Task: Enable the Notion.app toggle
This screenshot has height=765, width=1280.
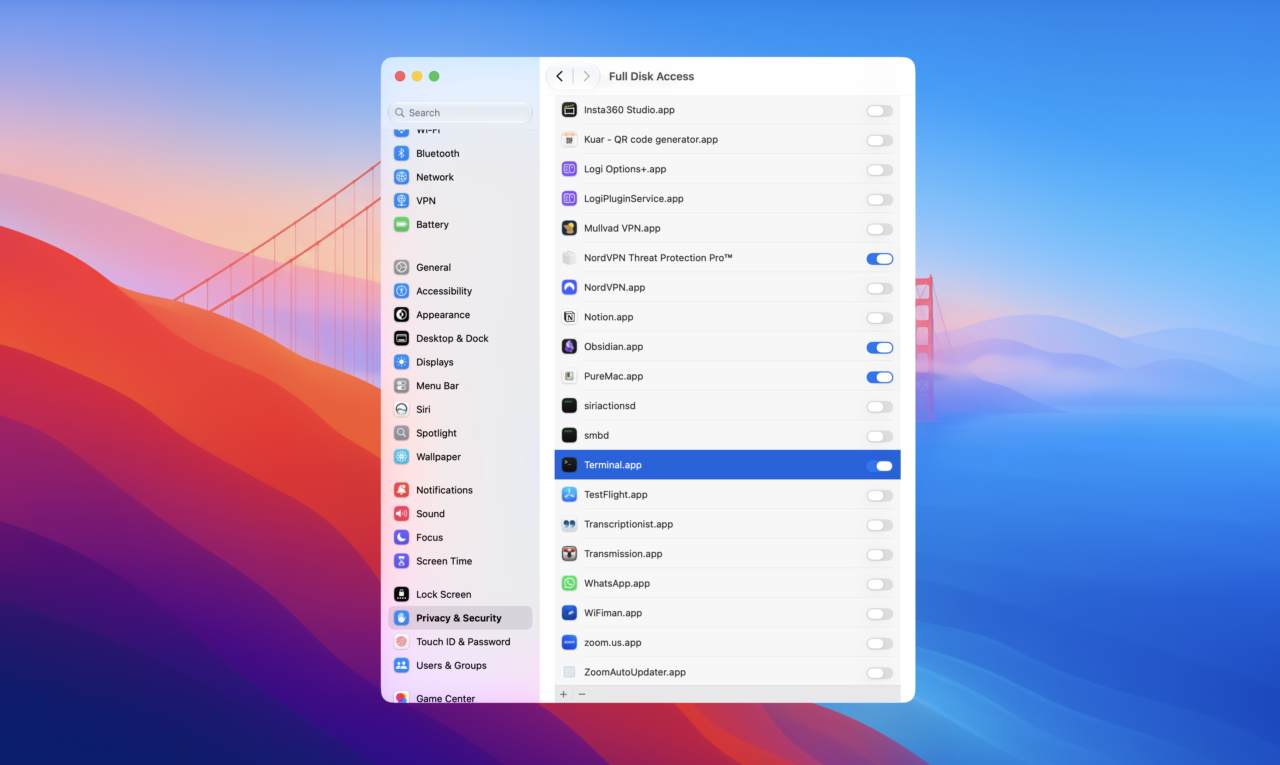Action: [x=880, y=317]
